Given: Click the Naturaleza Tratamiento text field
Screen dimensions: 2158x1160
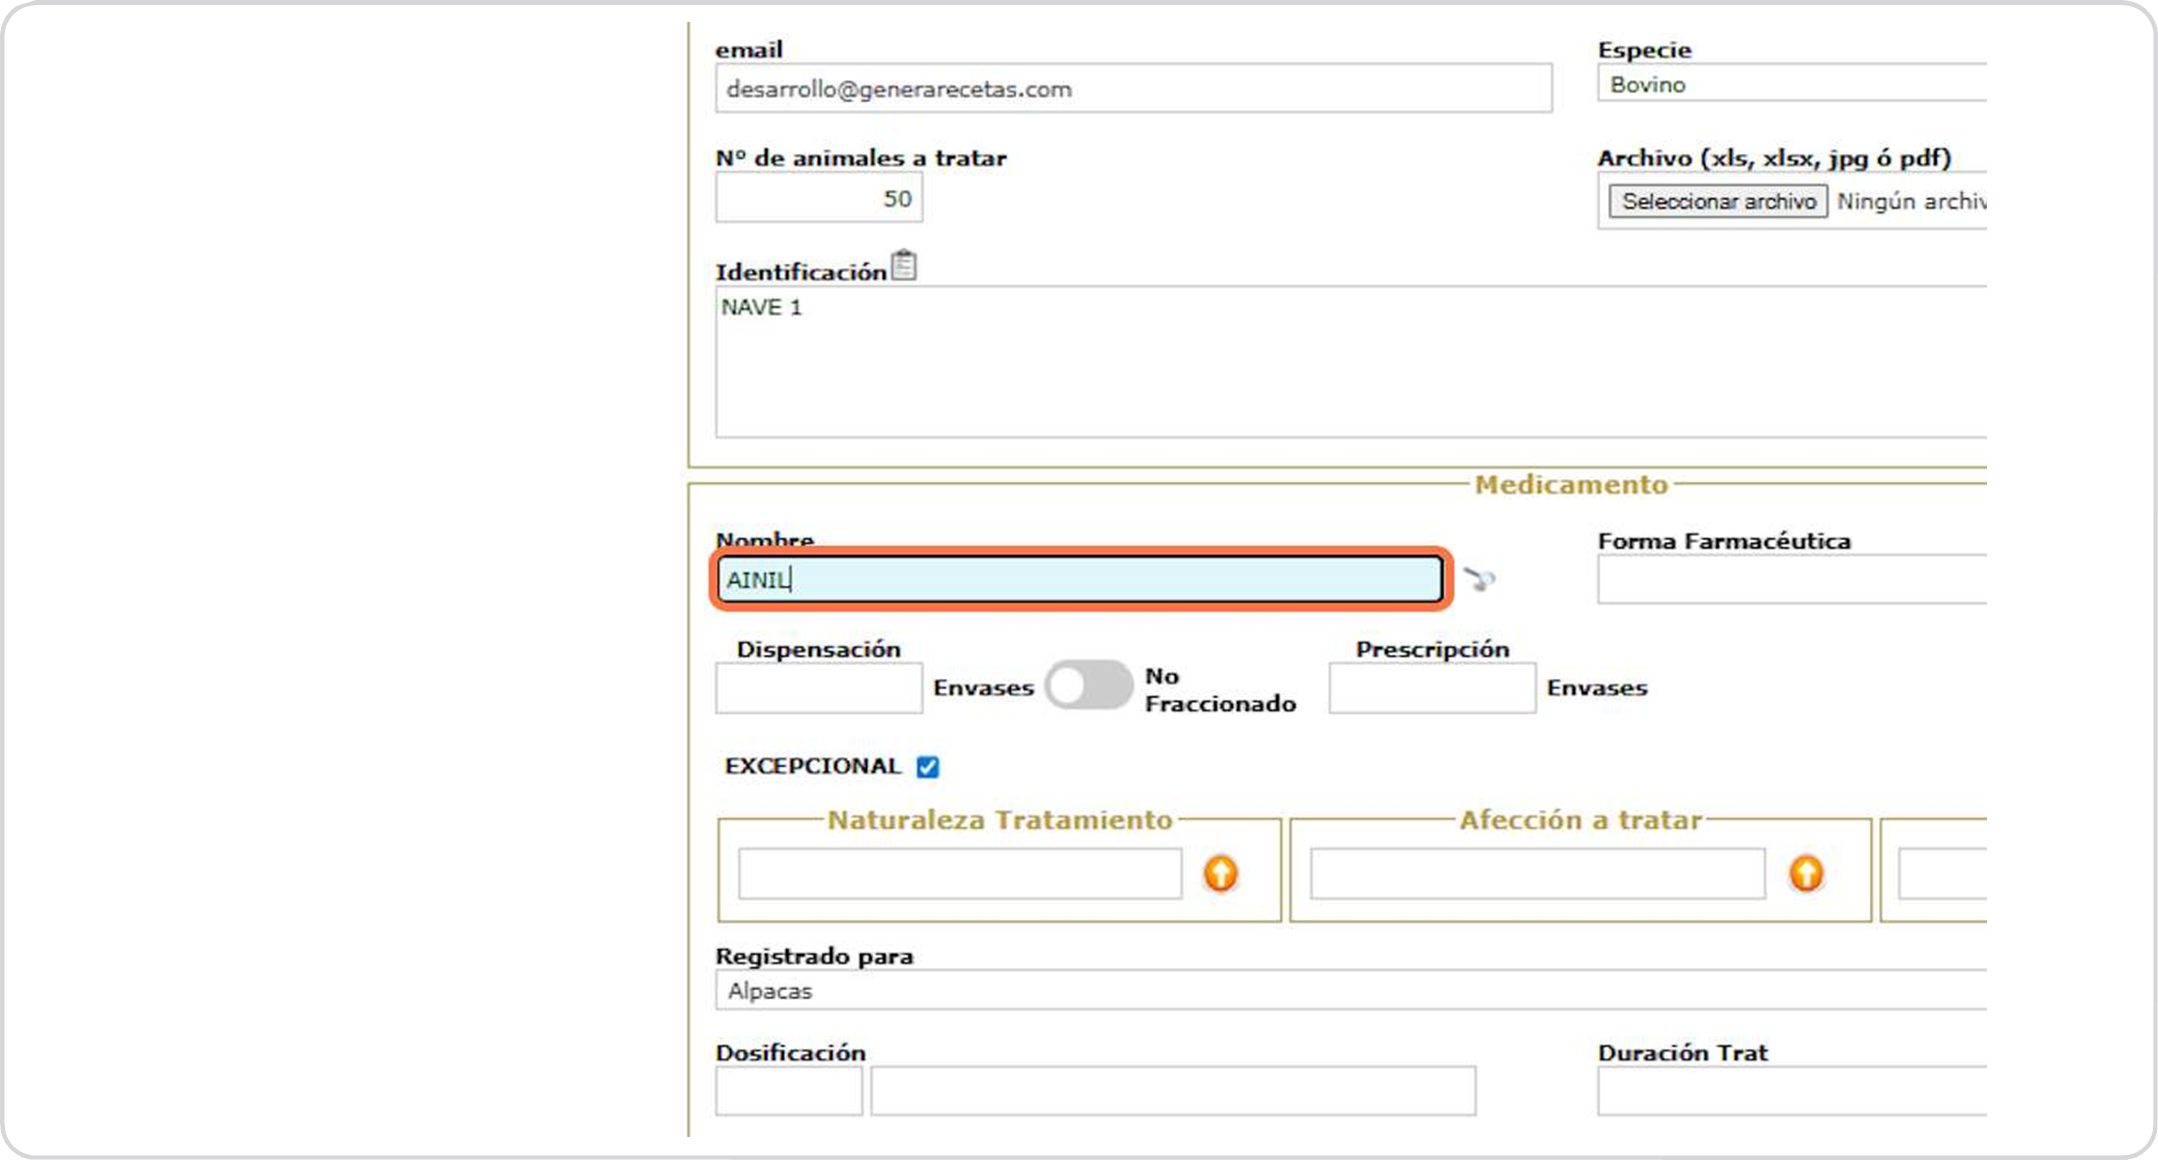Looking at the screenshot, I should (959, 874).
